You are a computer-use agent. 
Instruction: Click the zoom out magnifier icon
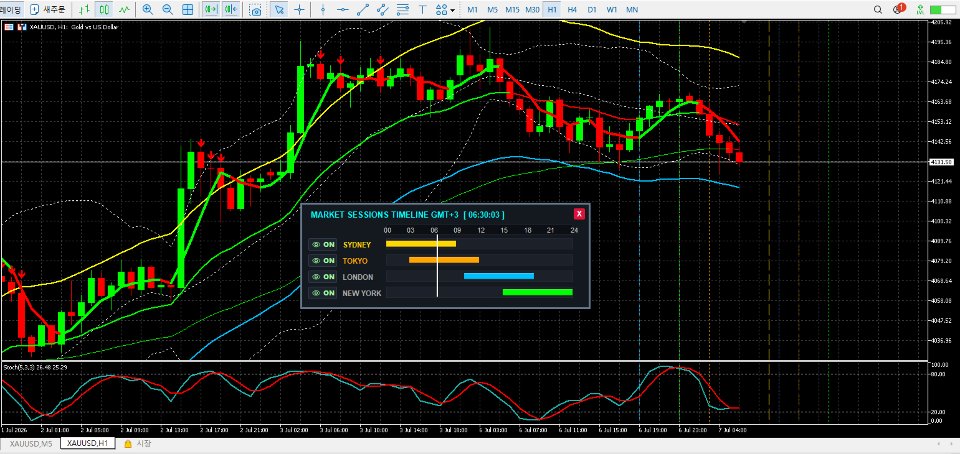pos(167,10)
